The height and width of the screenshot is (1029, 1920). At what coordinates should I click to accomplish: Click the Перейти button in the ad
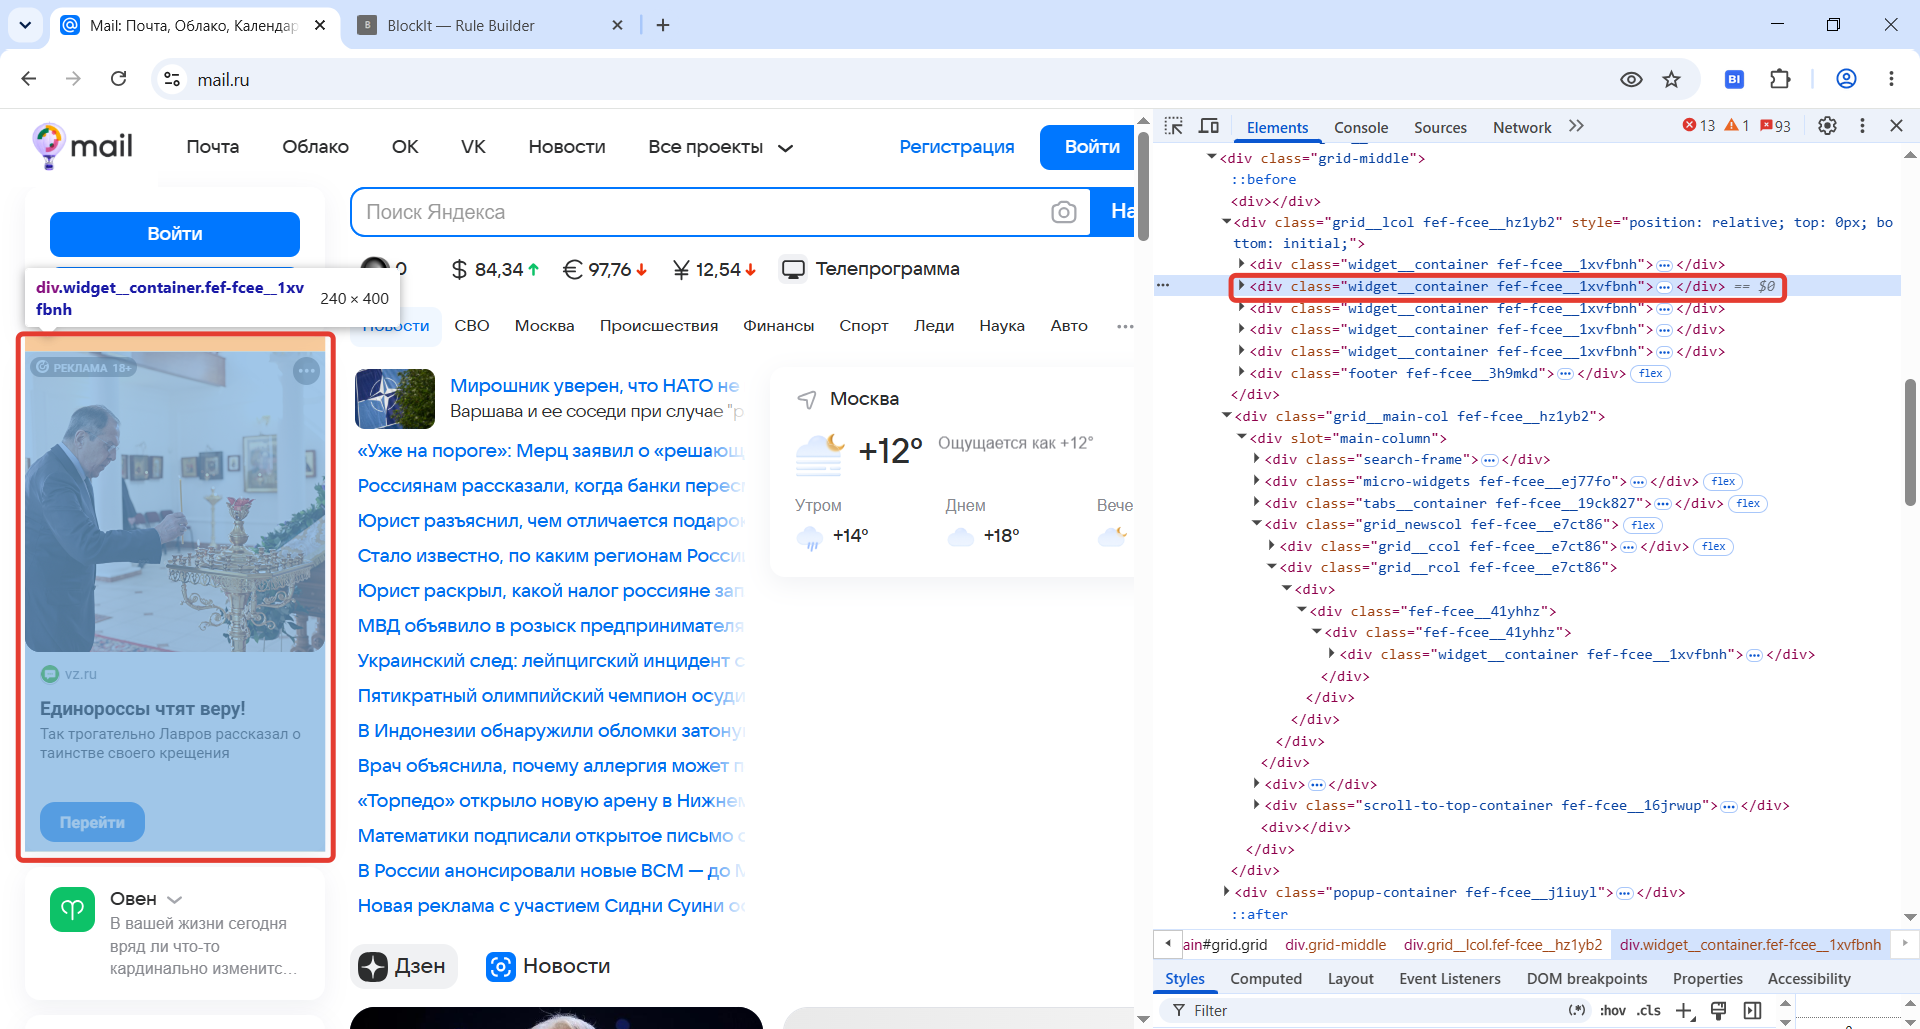(92, 822)
